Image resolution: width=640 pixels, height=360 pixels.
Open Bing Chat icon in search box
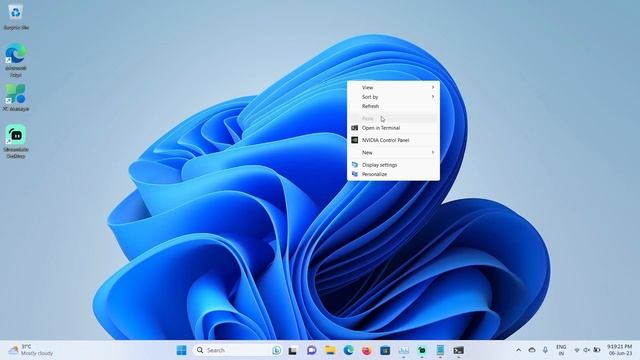pyautogui.click(x=277, y=350)
